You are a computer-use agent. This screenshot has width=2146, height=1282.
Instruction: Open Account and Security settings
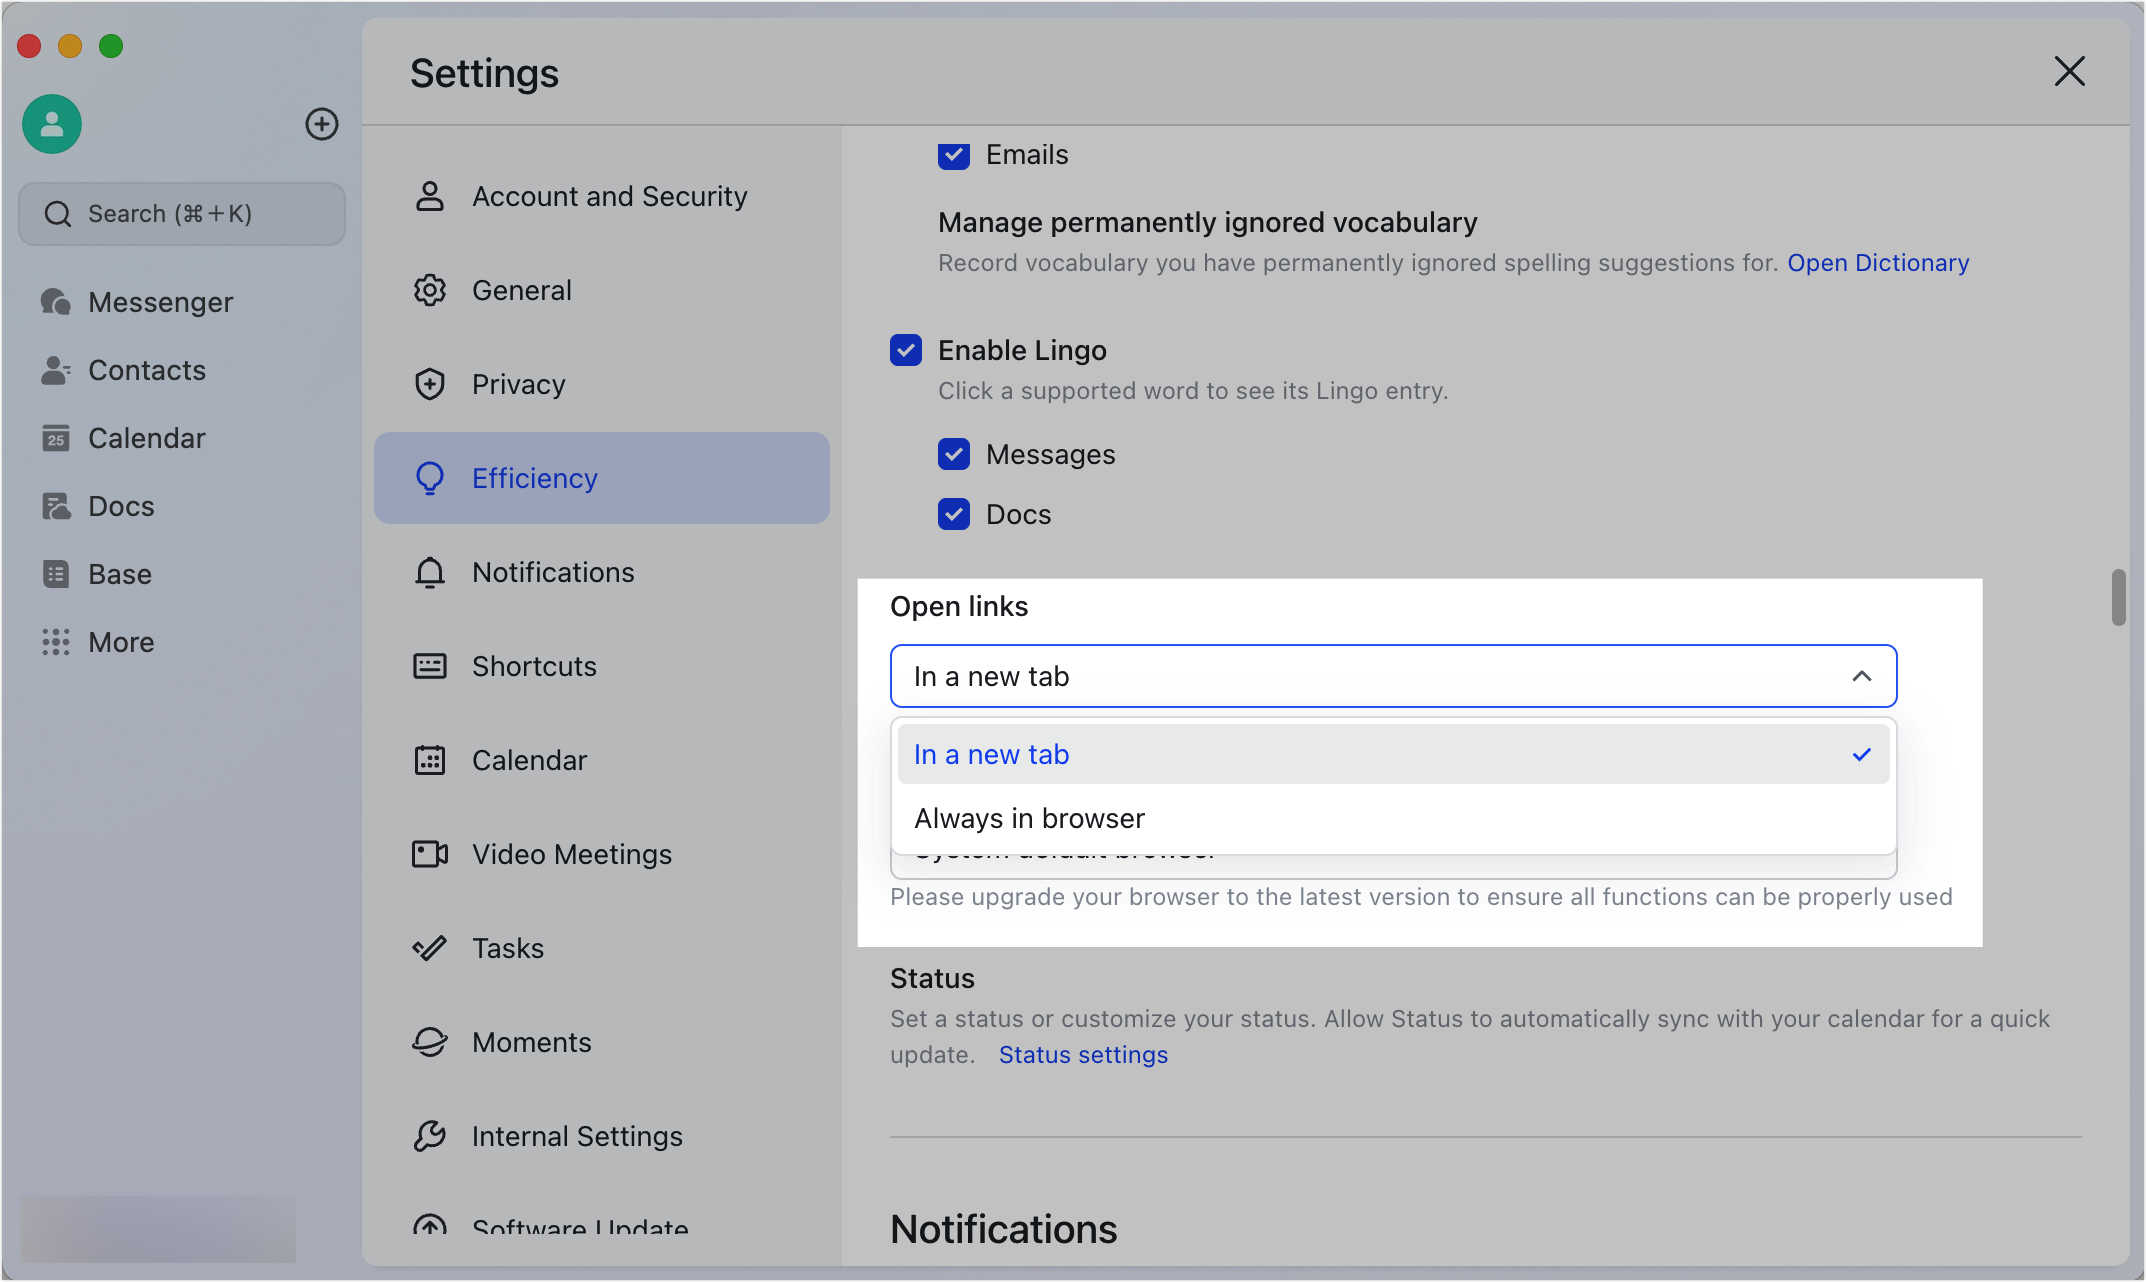(609, 196)
